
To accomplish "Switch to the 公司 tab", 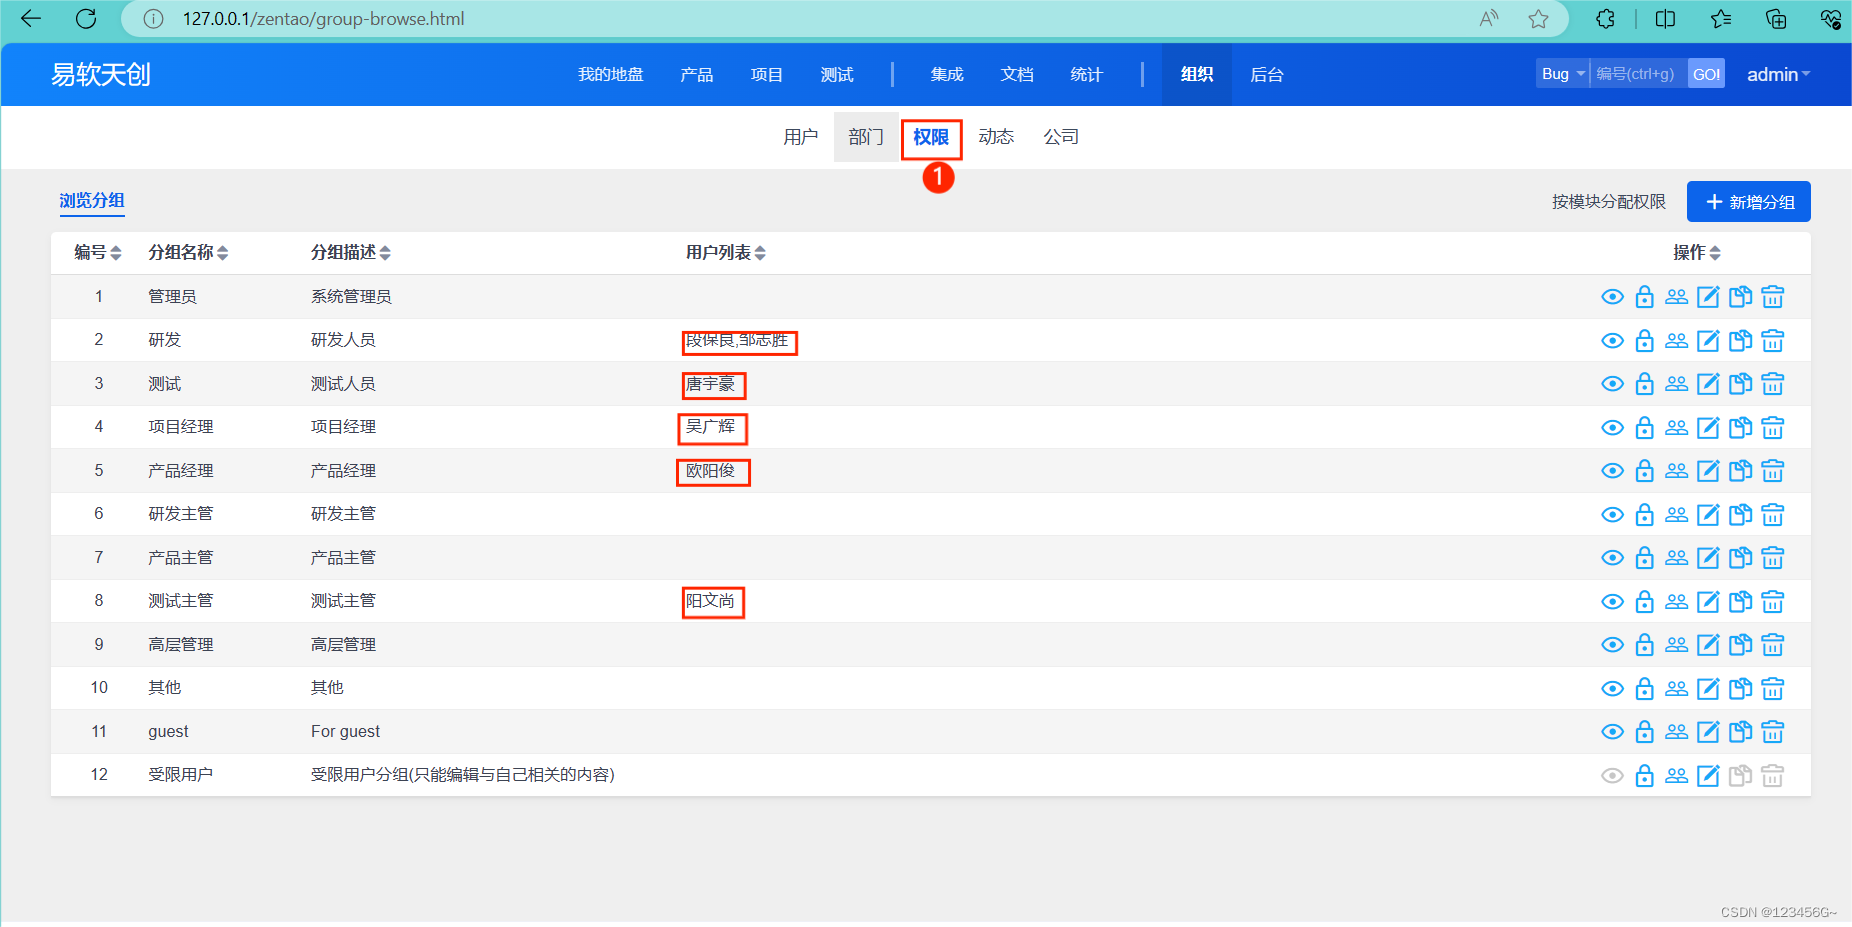I will click(1060, 137).
